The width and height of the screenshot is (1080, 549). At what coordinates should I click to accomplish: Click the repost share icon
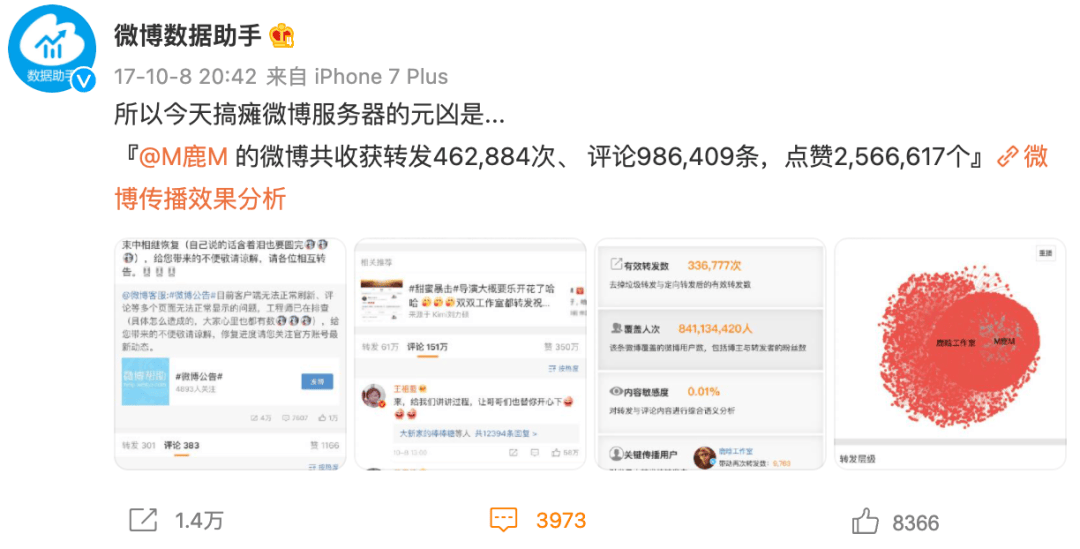point(143,520)
